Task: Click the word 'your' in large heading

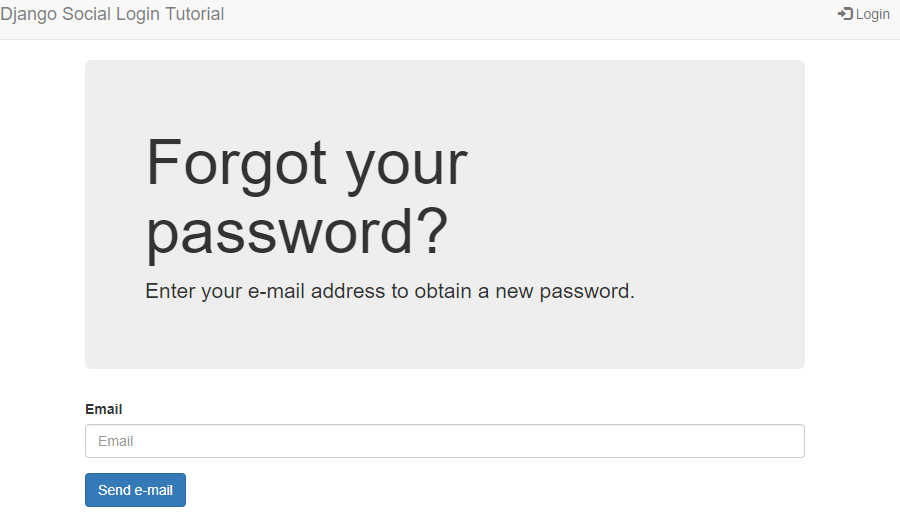Action: click(407, 162)
